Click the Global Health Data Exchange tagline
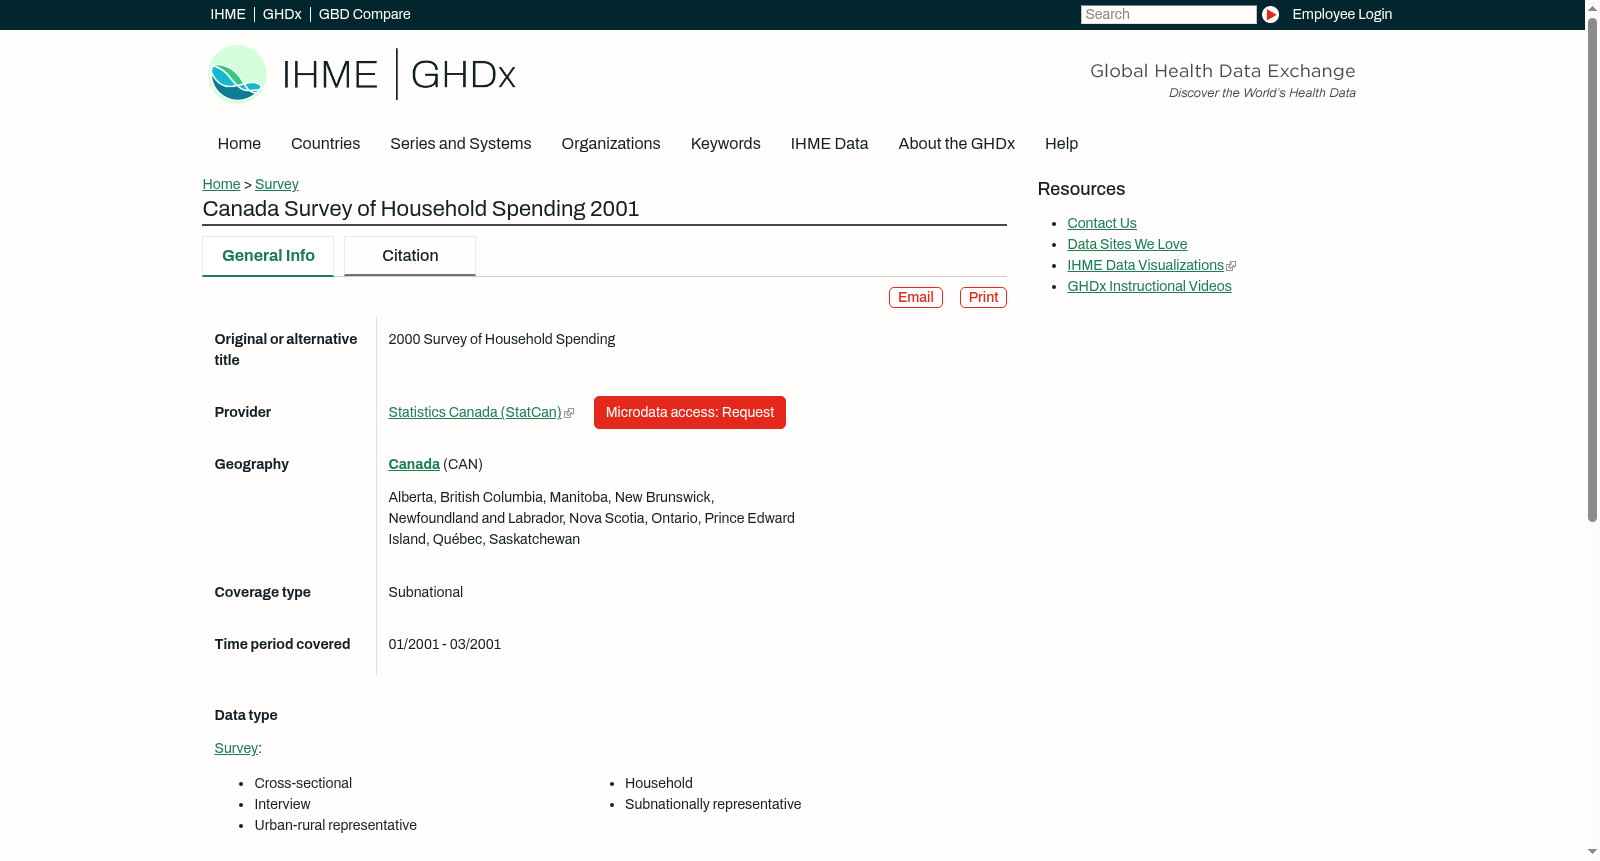Image resolution: width=1600 pixels, height=861 pixels. (1223, 71)
